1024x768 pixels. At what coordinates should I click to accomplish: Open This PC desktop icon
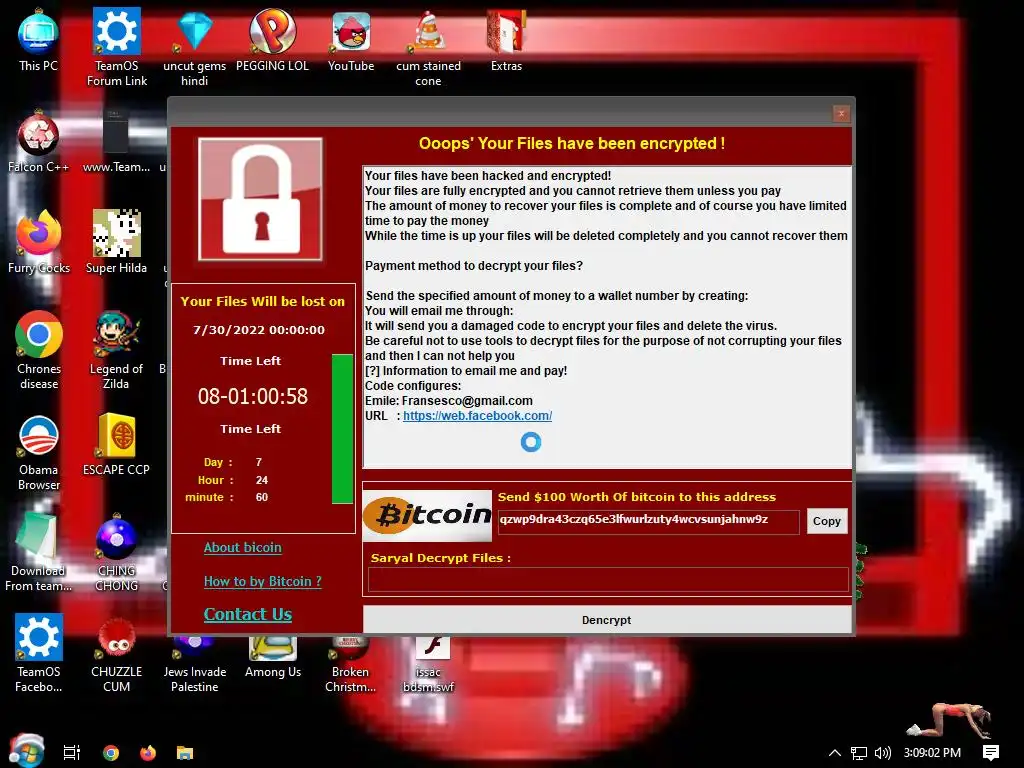38,40
